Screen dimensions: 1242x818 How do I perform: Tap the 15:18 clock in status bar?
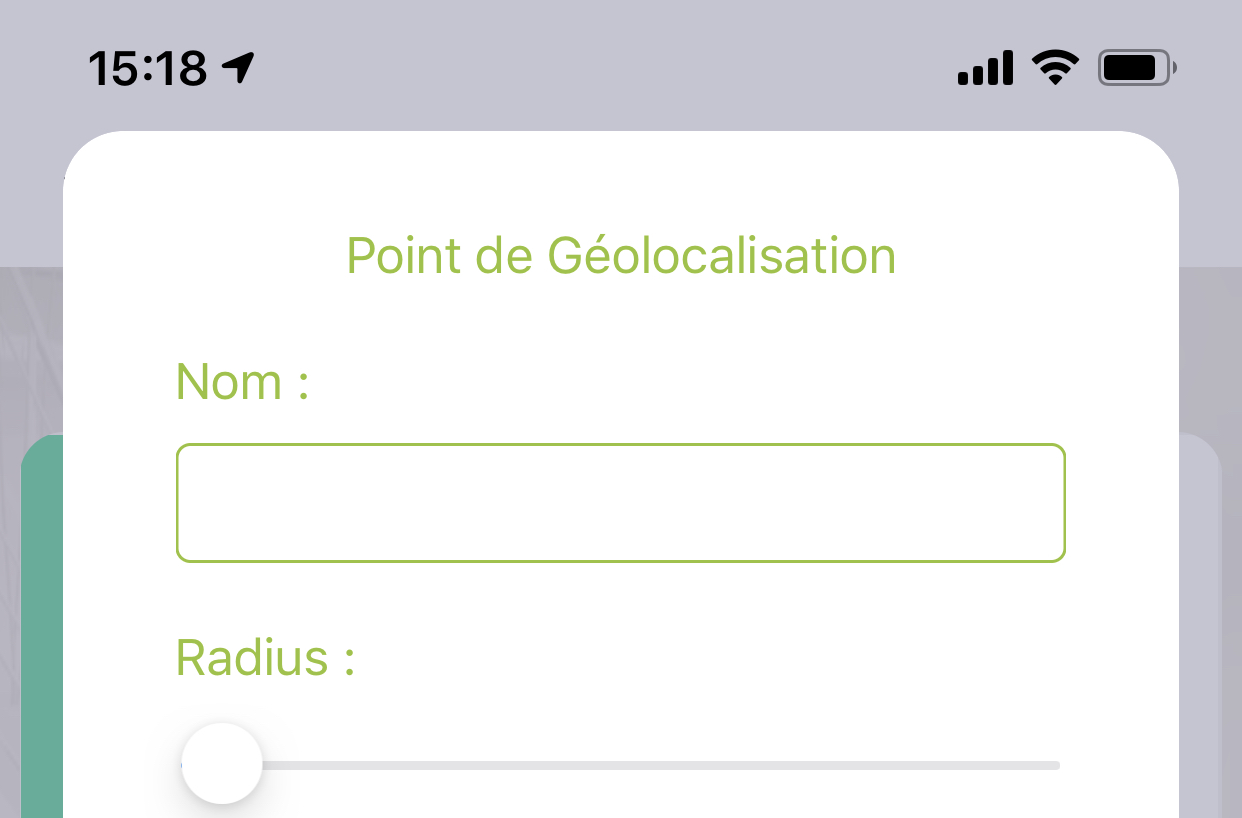[147, 69]
